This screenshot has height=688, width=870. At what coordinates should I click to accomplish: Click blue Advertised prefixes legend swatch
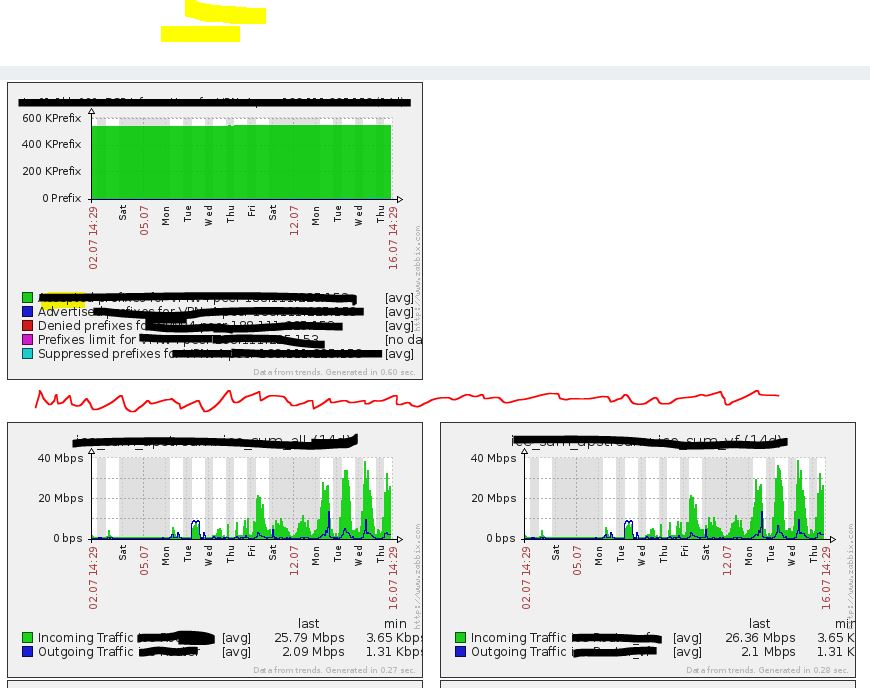coord(27,312)
